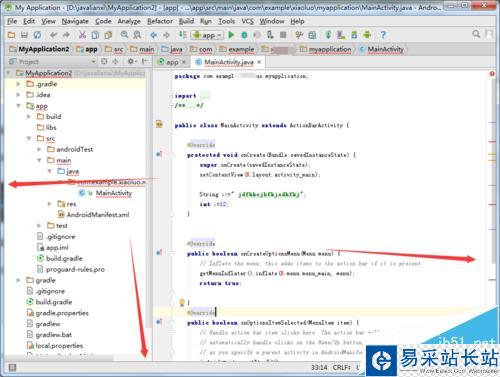Image resolution: width=500 pixels, height=377 pixels.
Task: Click the example breadcrumb
Action: pyautogui.click(x=238, y=49)
